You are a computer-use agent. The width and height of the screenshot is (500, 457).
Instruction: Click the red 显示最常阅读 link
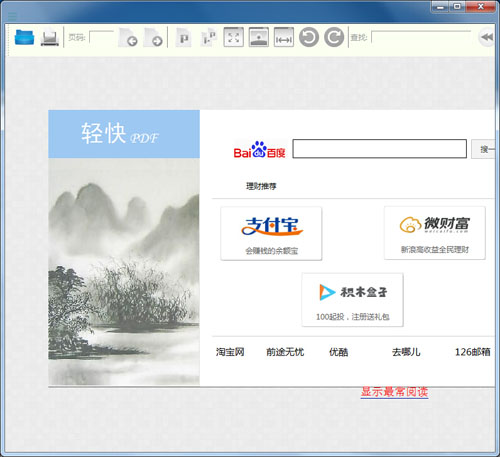394,392
